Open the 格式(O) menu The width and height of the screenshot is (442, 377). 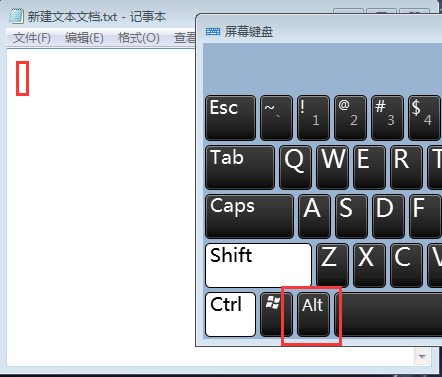[139, 38]
